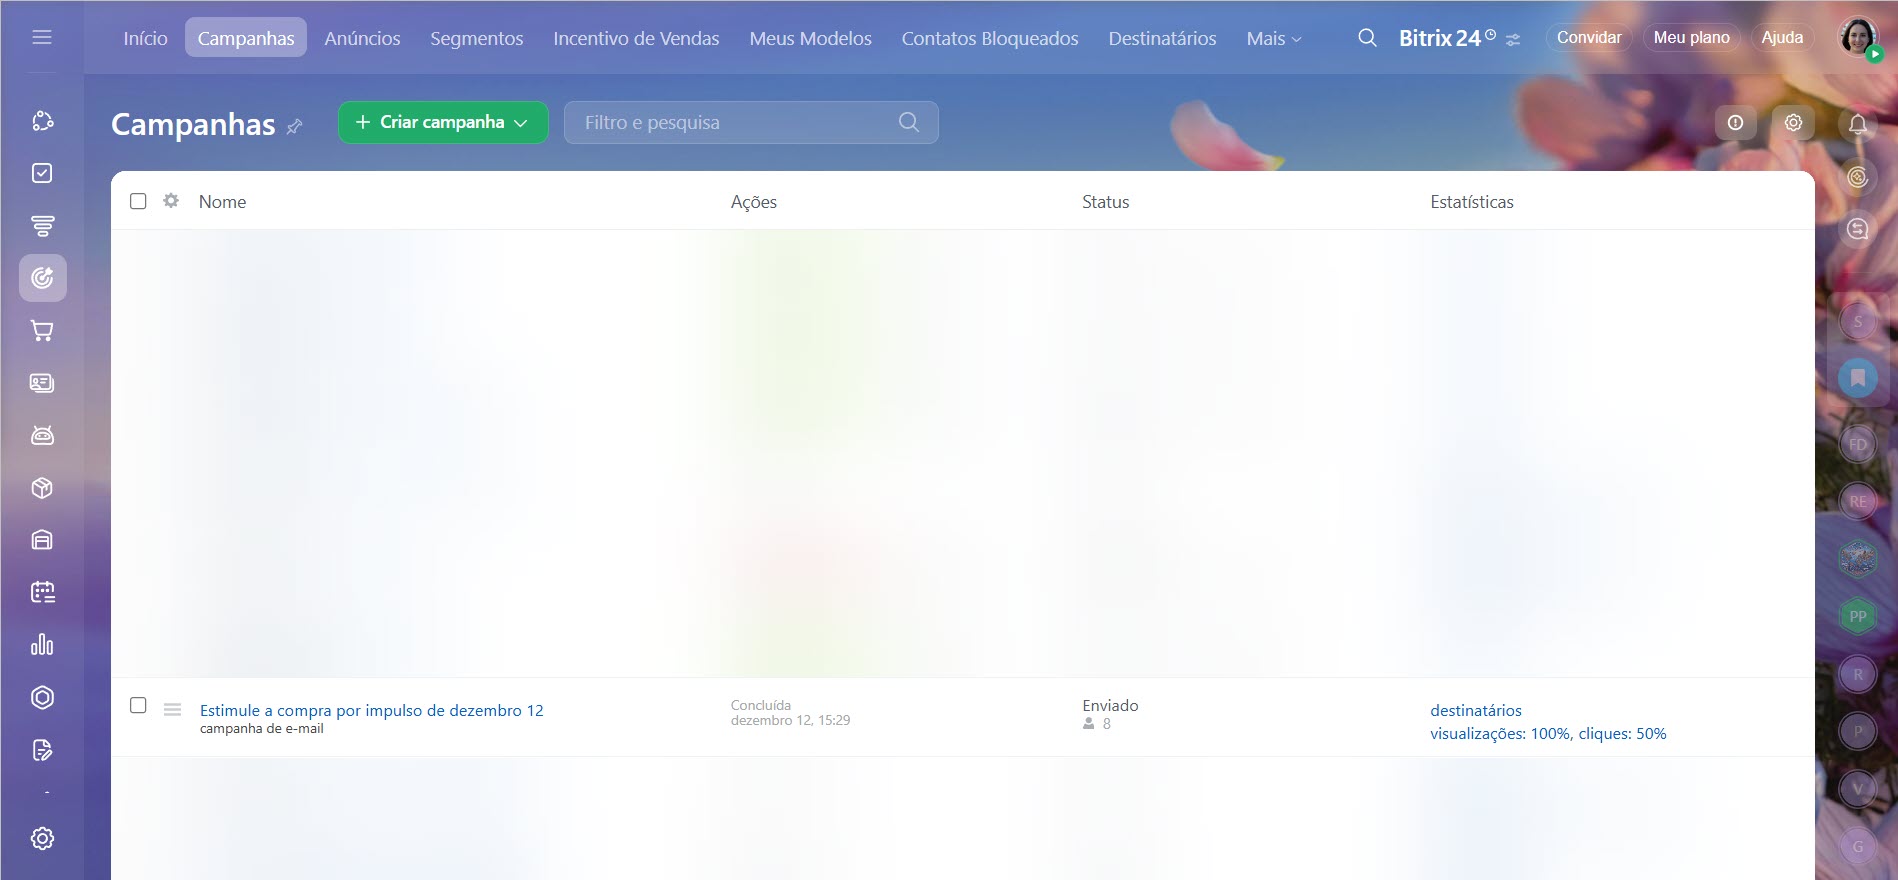Click the notifications bell icon
The width and height of the screenshot is (1898, 880).
click(1857, 124)
